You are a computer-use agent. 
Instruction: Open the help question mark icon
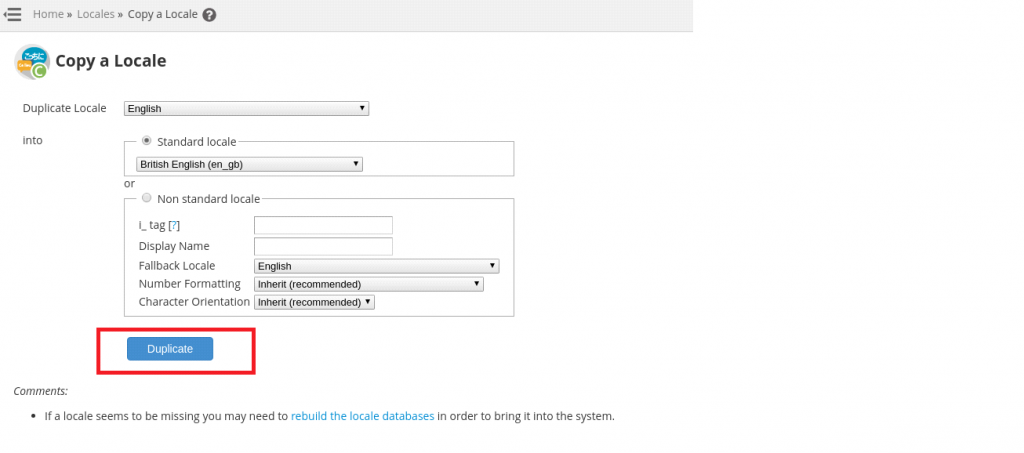(x=208, y=15)
